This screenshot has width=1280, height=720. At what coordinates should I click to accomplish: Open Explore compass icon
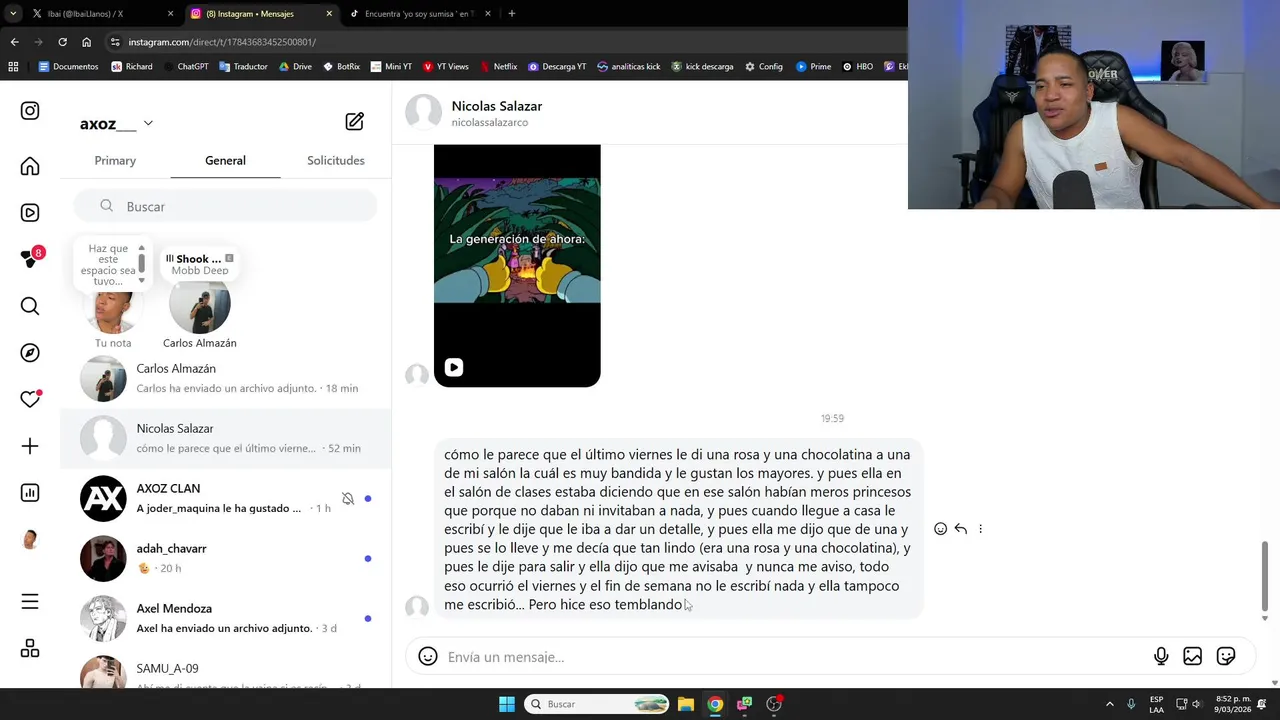tap(30, 353)
